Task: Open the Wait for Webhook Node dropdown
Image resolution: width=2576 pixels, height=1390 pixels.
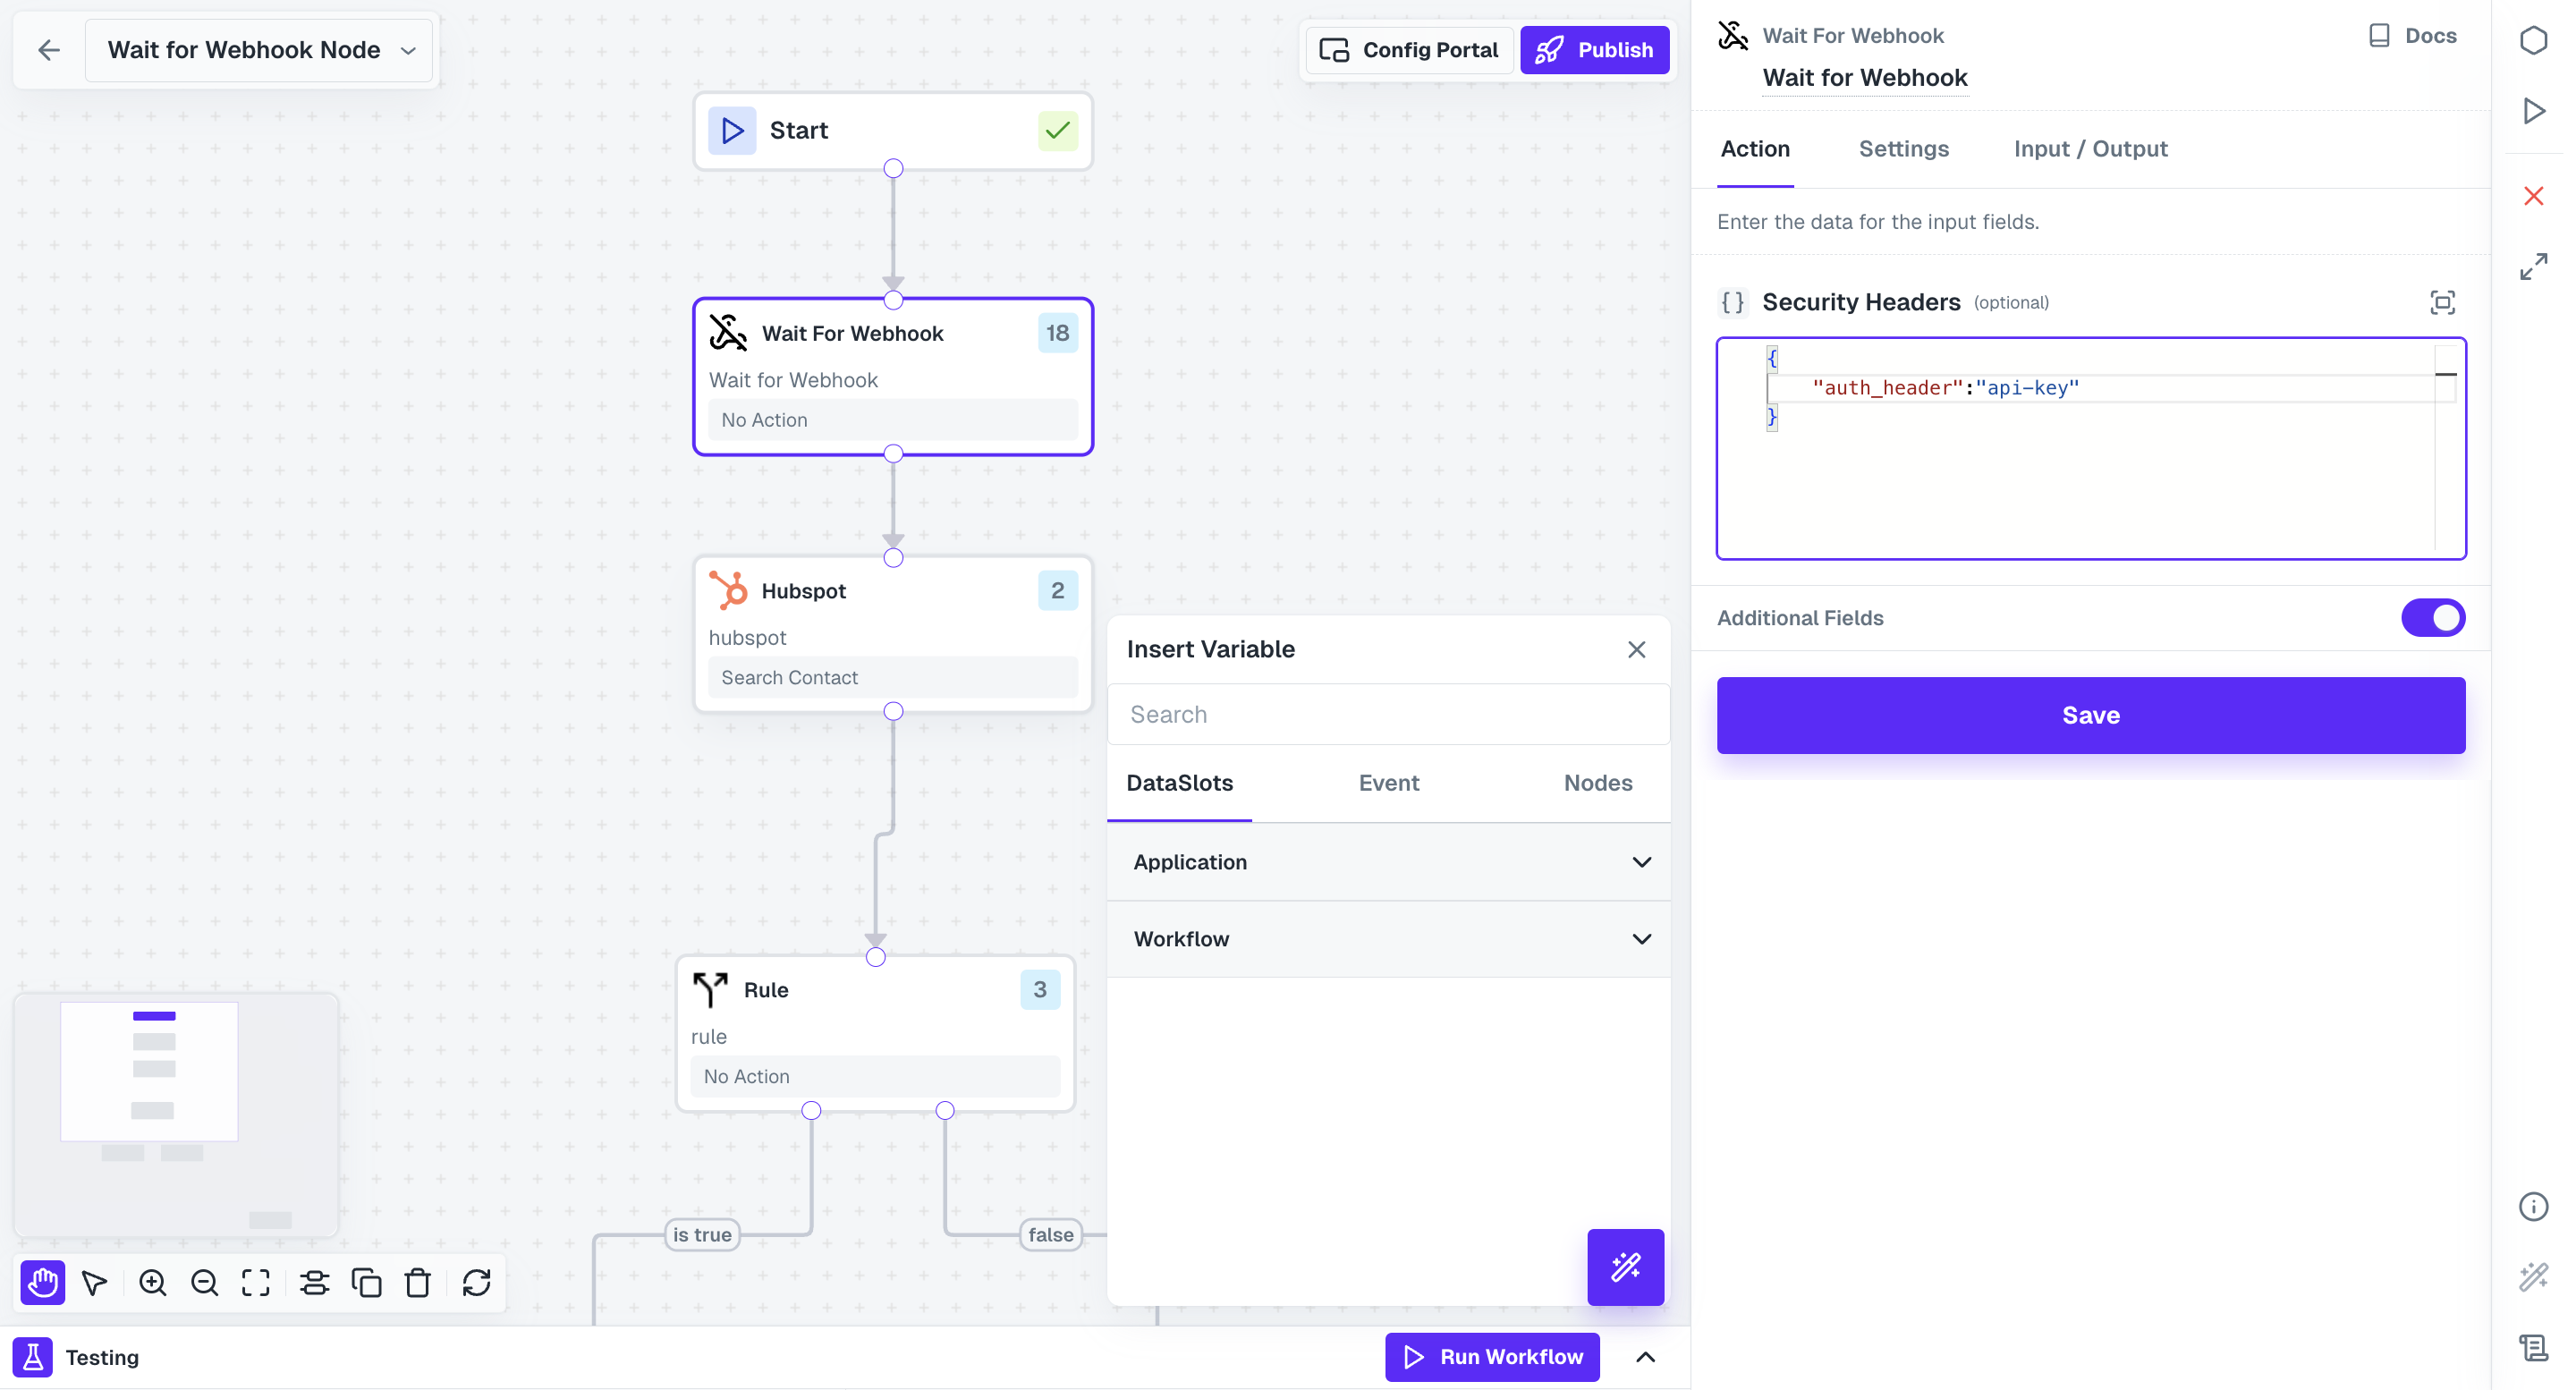Action: click(x=407, y=49)
